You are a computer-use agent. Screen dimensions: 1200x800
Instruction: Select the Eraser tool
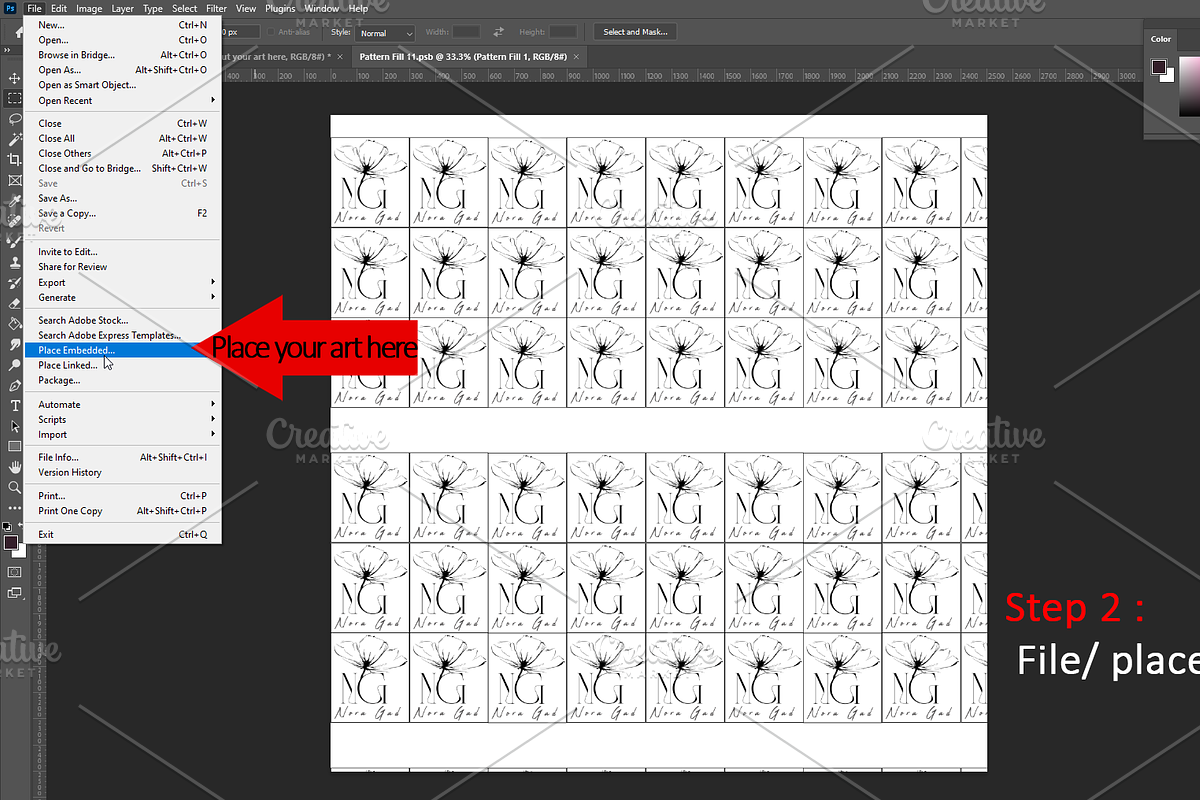point(14,303)
